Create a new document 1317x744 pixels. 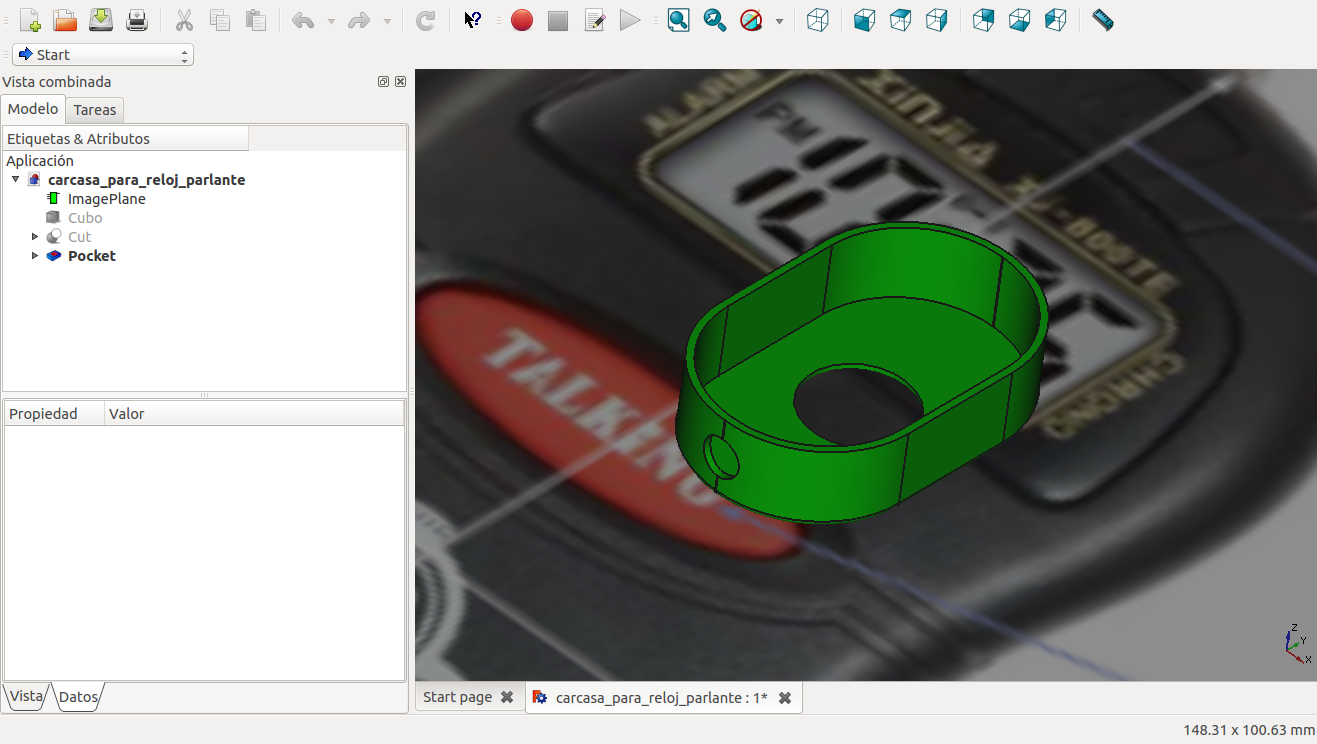pyautogui.click(x=30, y=20)
